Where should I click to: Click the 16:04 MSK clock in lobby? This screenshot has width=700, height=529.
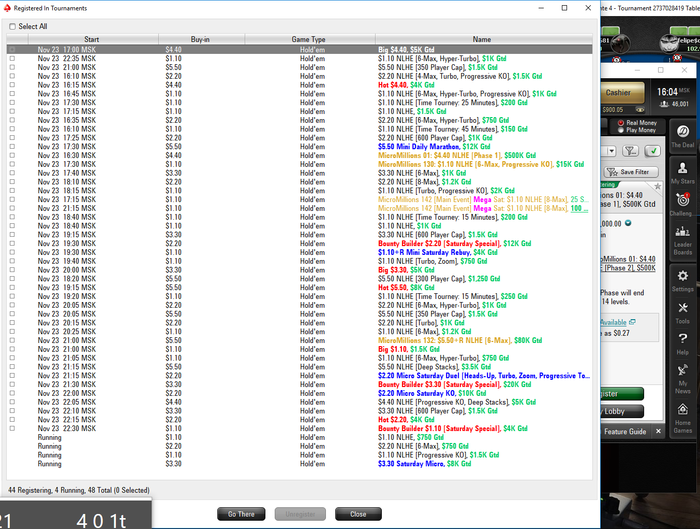pyautogui.click(x=673, y=92)
